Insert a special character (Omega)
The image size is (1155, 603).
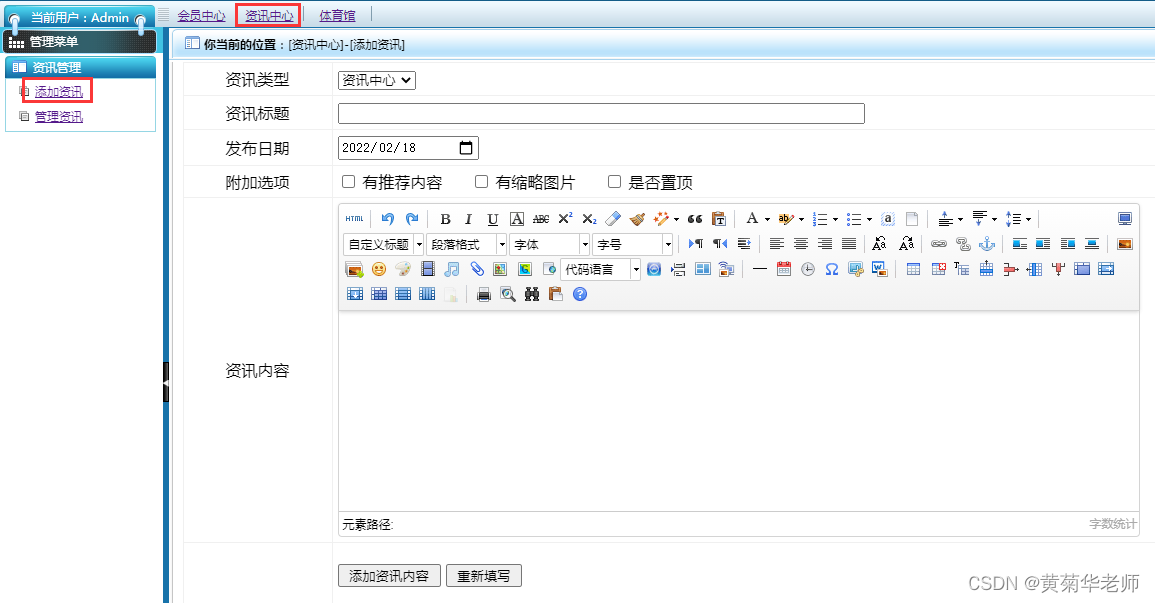[x=832, y=269]
